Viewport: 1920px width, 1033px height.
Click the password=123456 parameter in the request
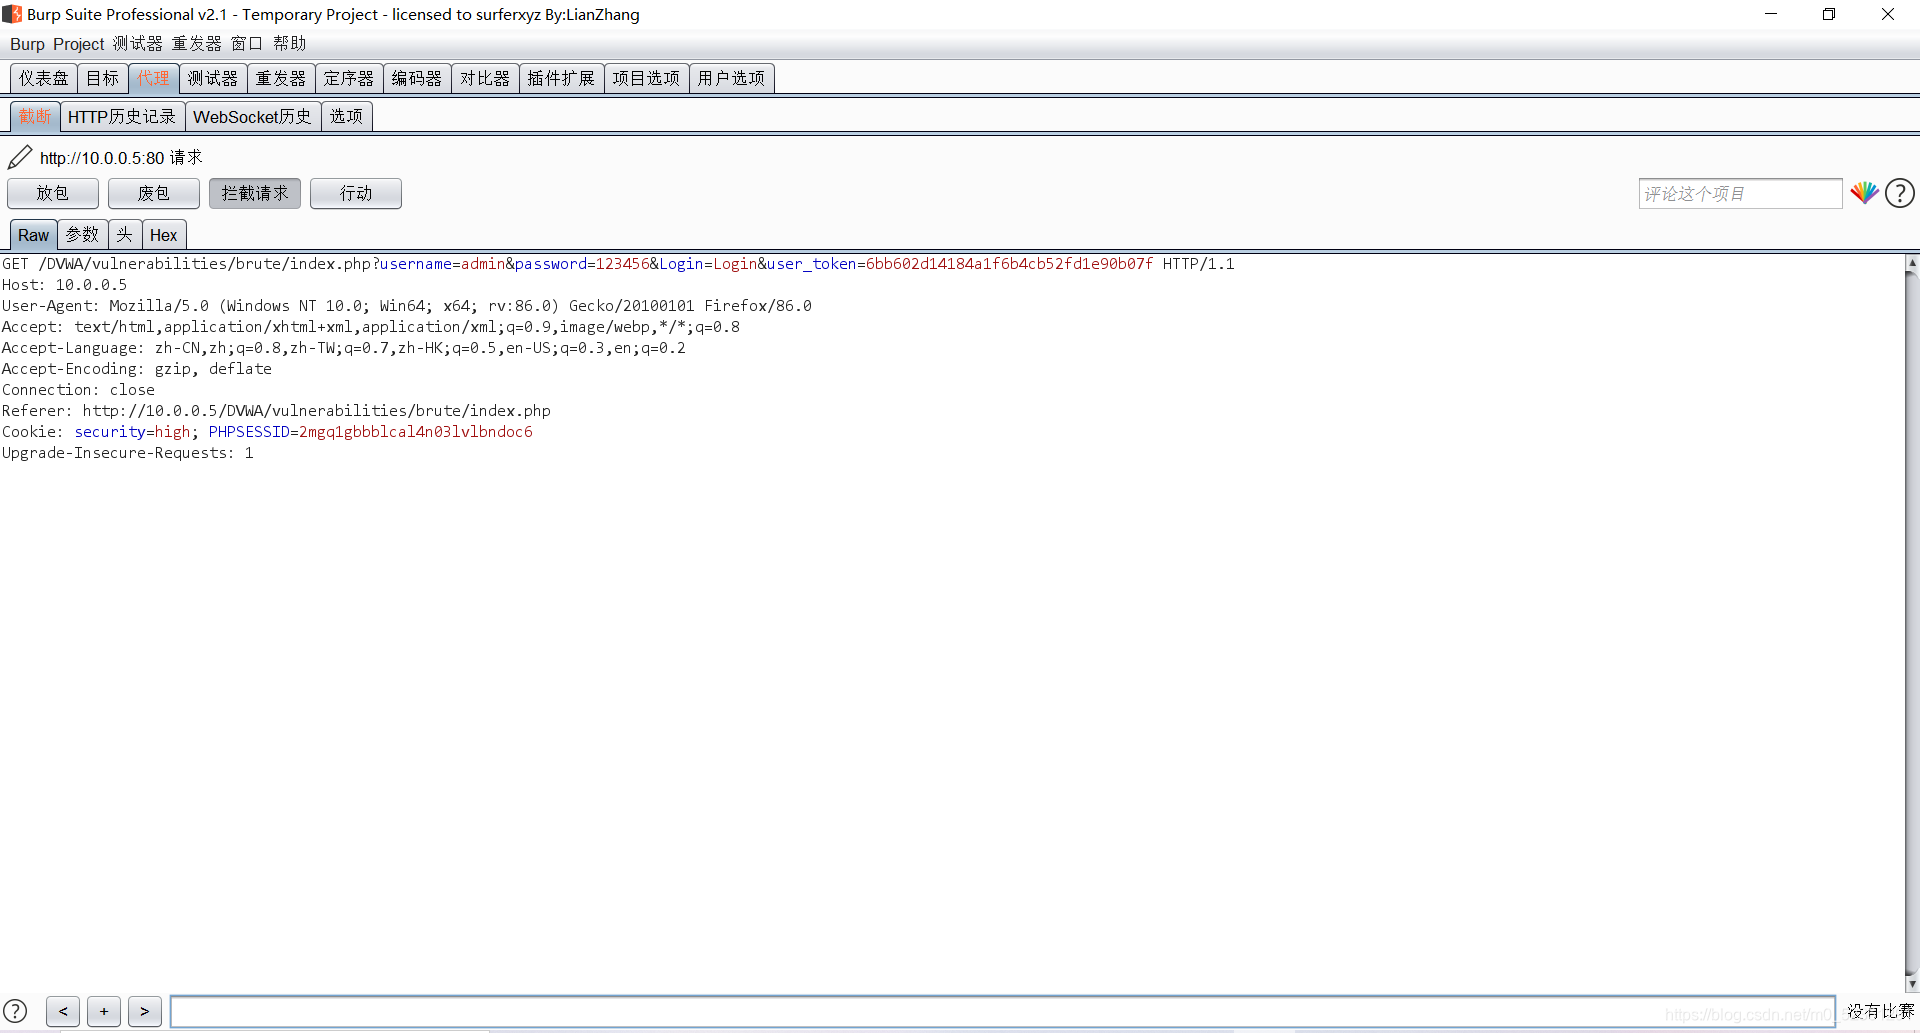click(582, 264)
